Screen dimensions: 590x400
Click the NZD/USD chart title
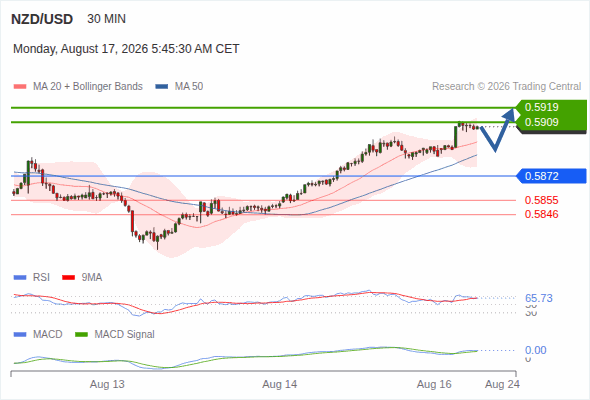[x=42, y=19]
